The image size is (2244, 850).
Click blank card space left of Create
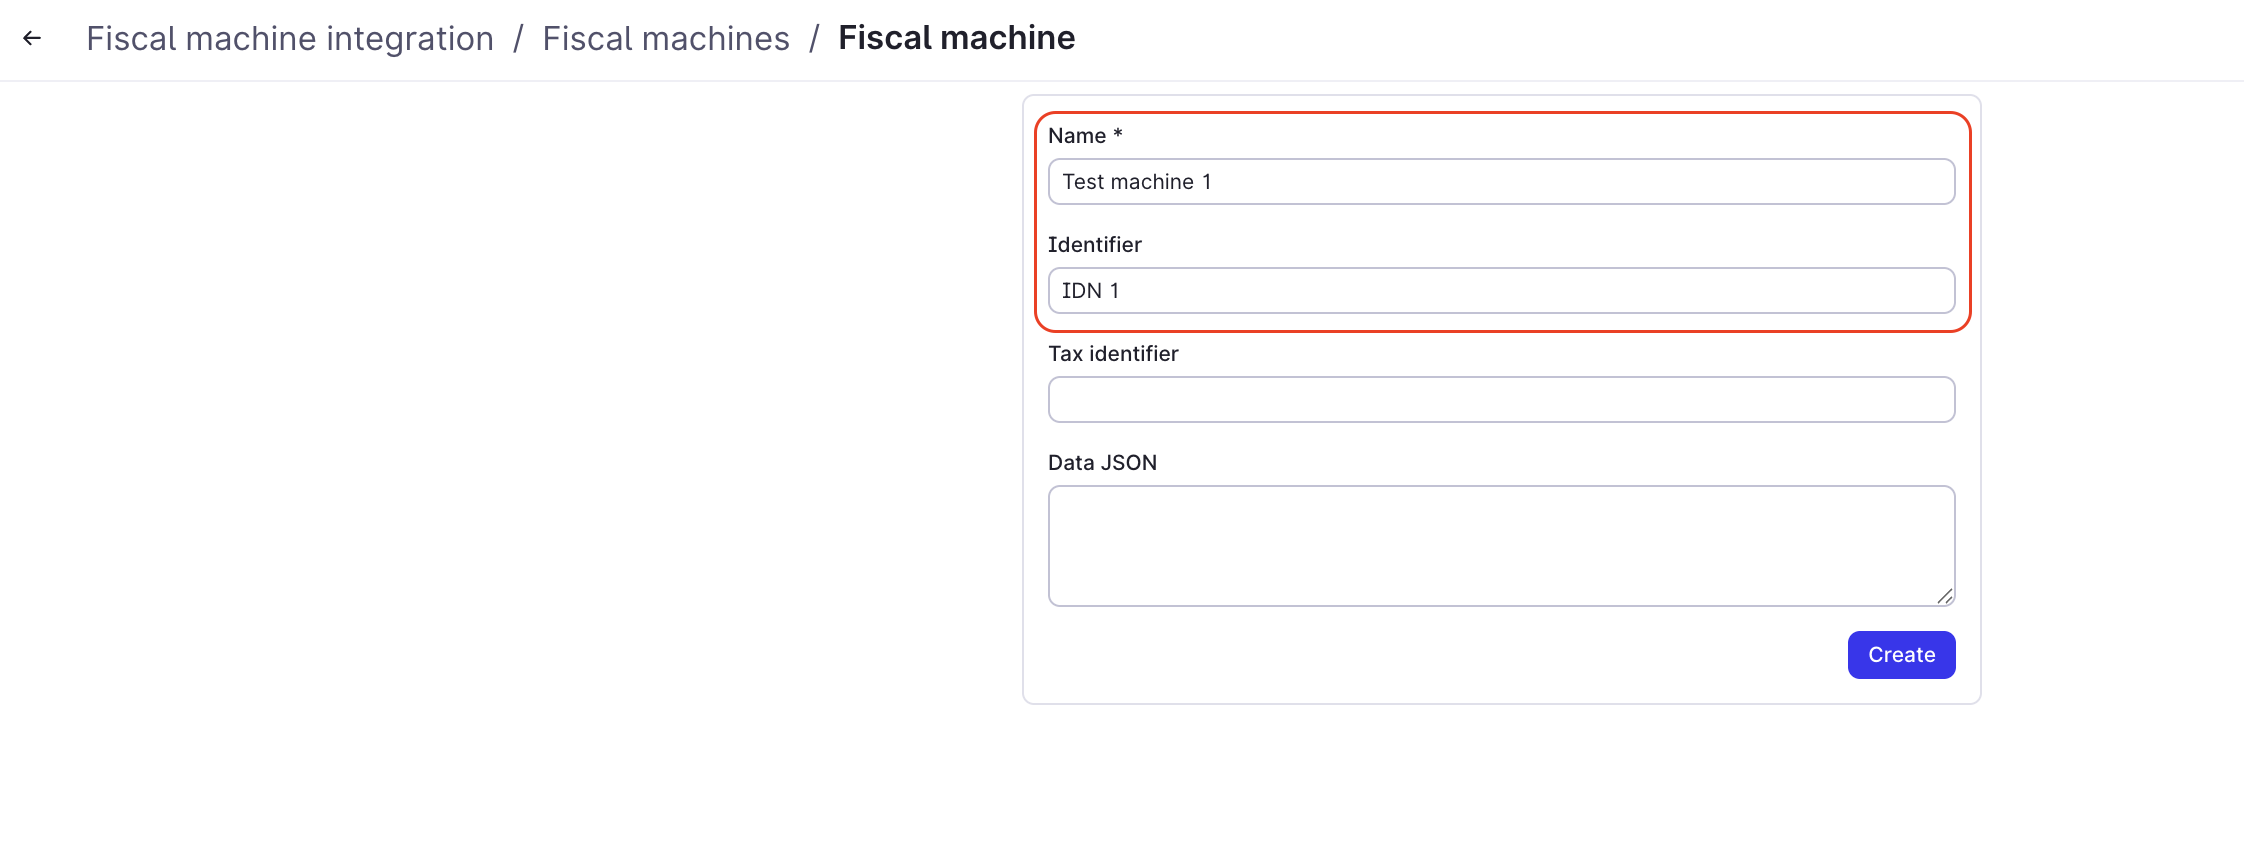tap(1440, 655)
